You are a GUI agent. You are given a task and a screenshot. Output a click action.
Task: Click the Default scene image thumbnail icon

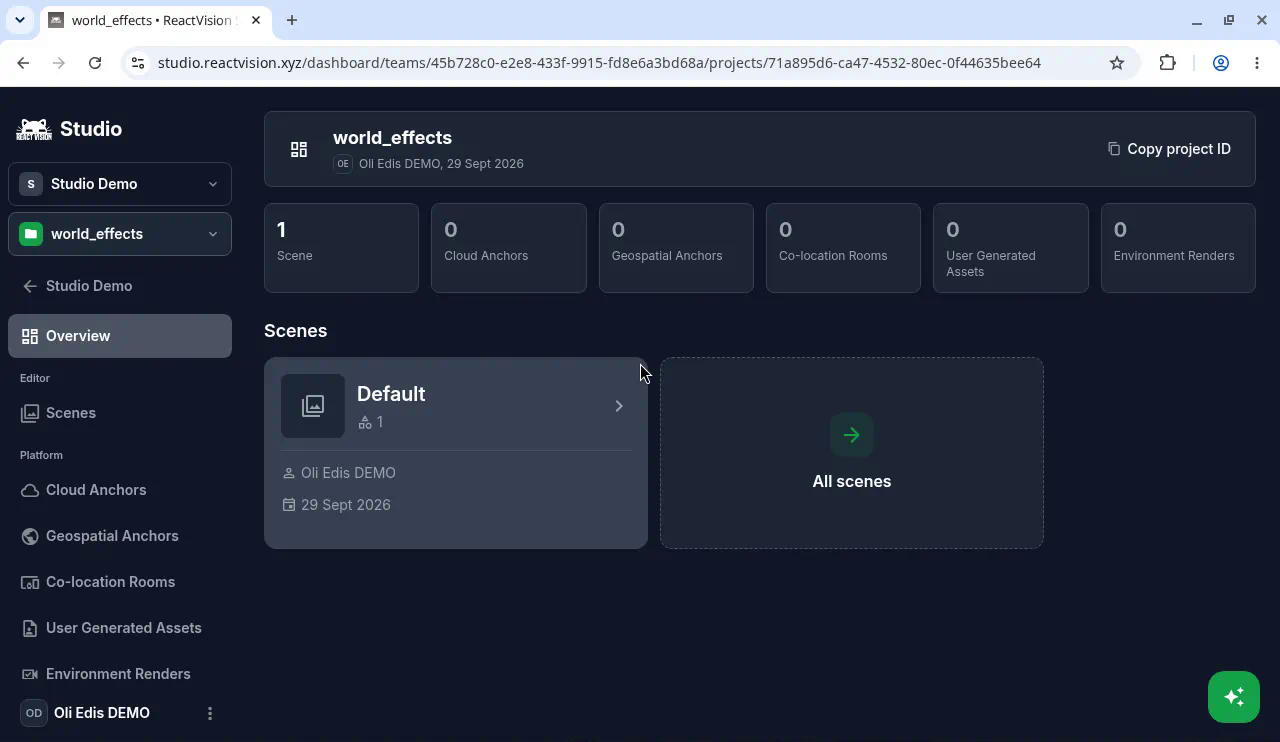pos(313,406)
